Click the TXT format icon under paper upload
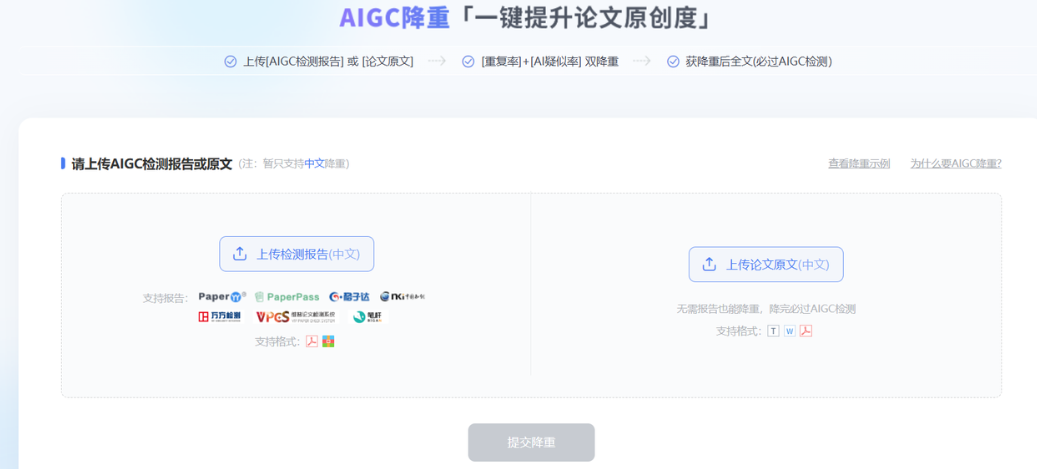The width and height of the screenshot is (1037, 469). (x=773, y=331)
